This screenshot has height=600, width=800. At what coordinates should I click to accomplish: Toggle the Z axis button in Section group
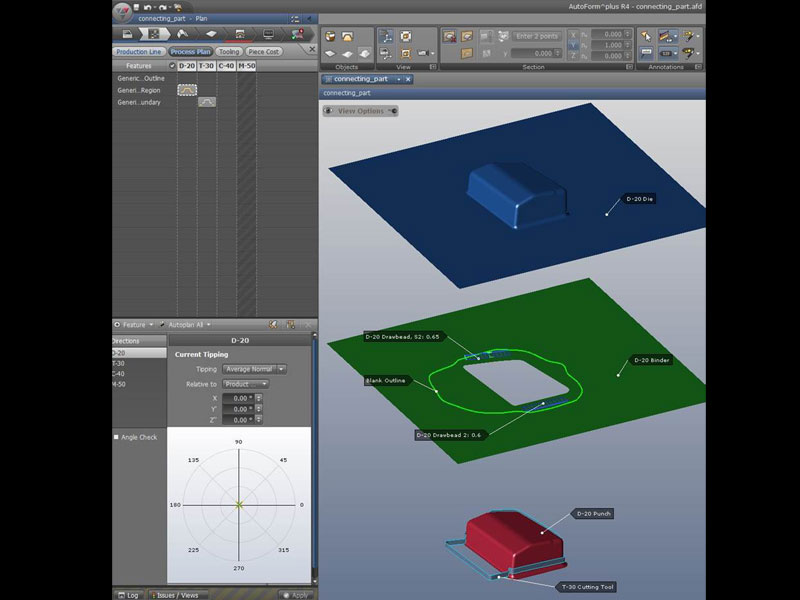click(573, 56)
